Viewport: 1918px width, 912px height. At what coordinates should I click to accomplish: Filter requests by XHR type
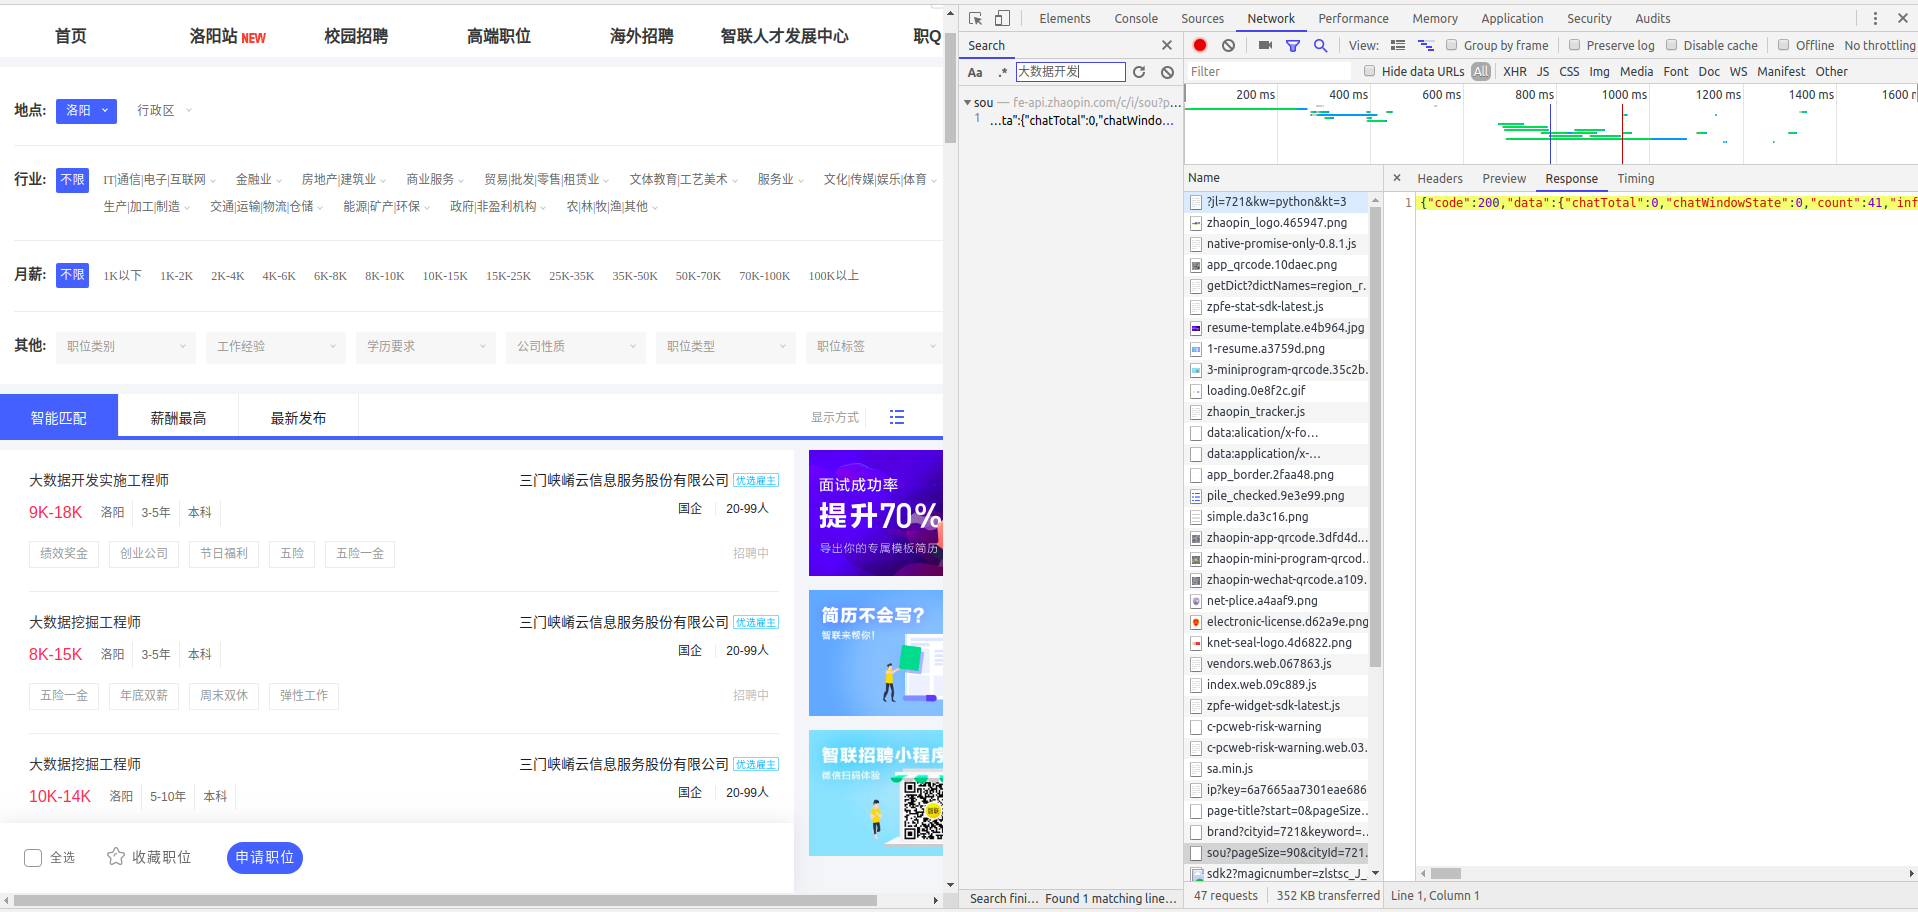(x=1515, y=71)
